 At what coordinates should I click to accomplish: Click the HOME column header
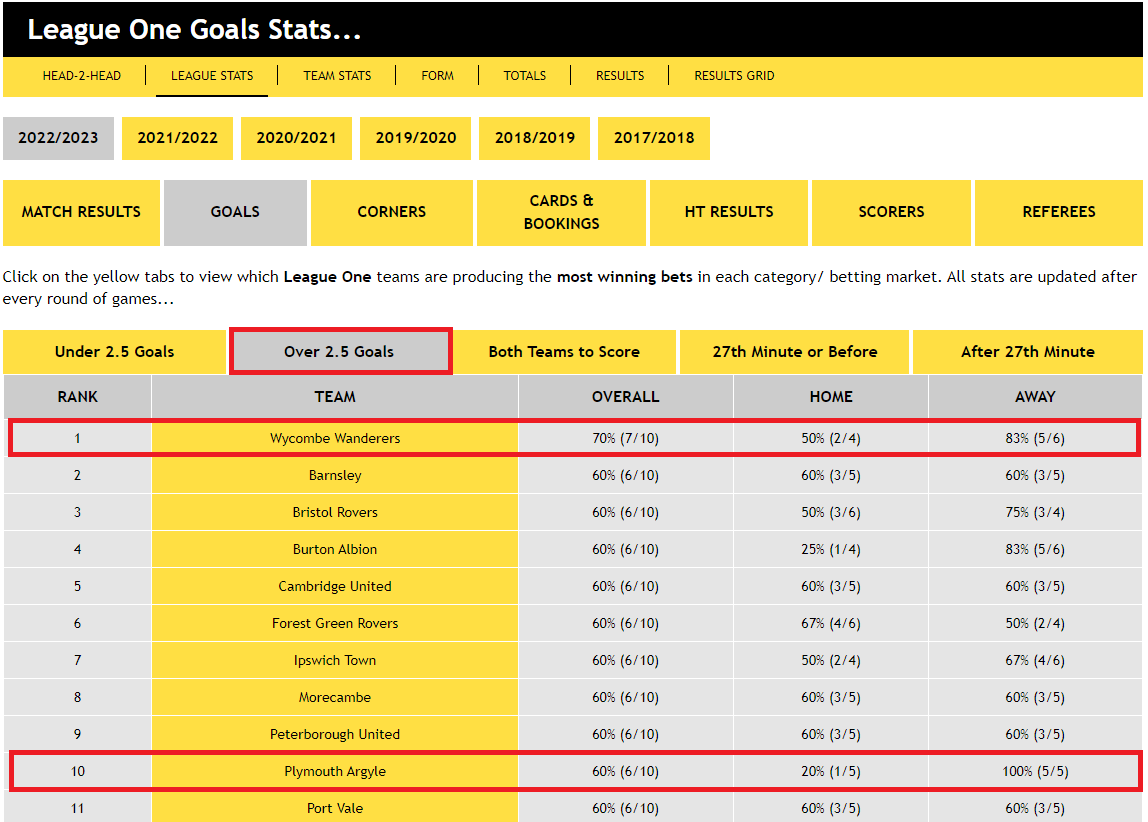coord(831,397)
